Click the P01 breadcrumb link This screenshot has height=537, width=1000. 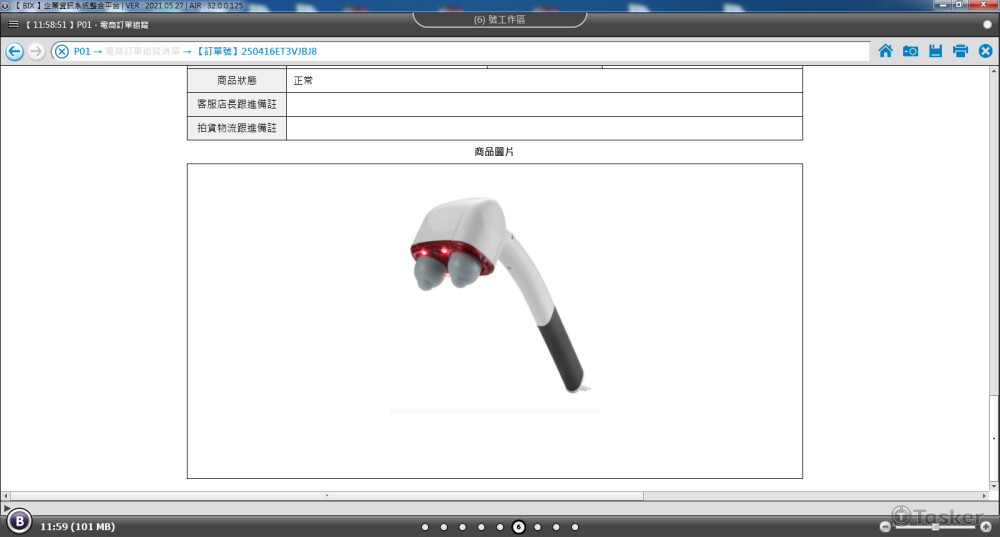[81, 51]
